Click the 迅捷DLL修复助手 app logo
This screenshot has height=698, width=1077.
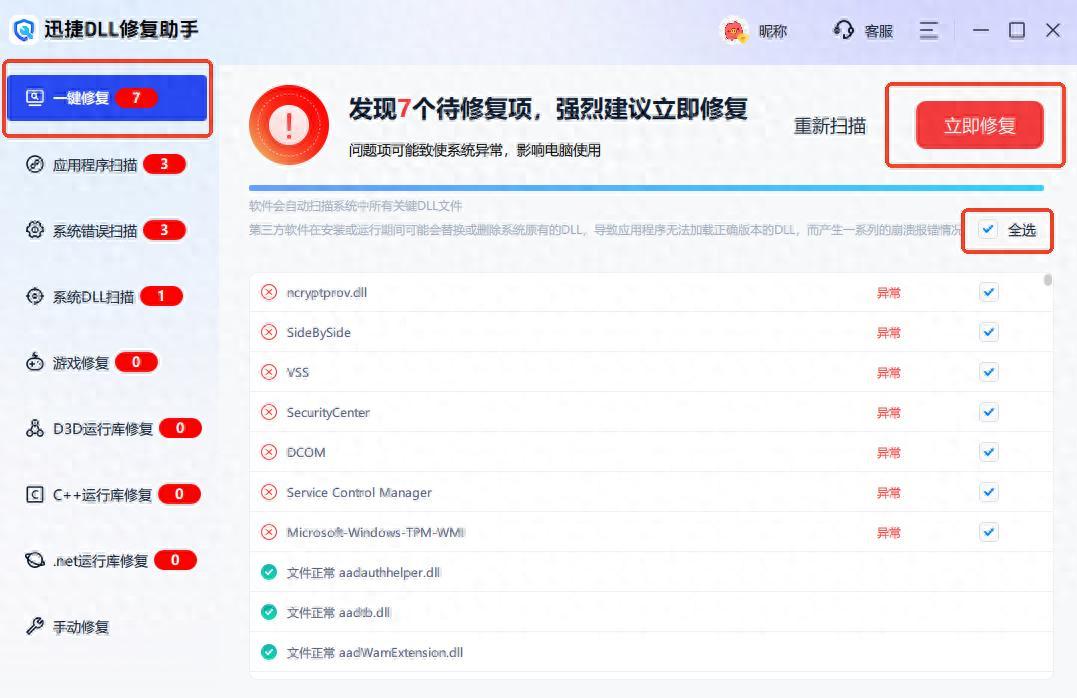click(x=24, y=30)
